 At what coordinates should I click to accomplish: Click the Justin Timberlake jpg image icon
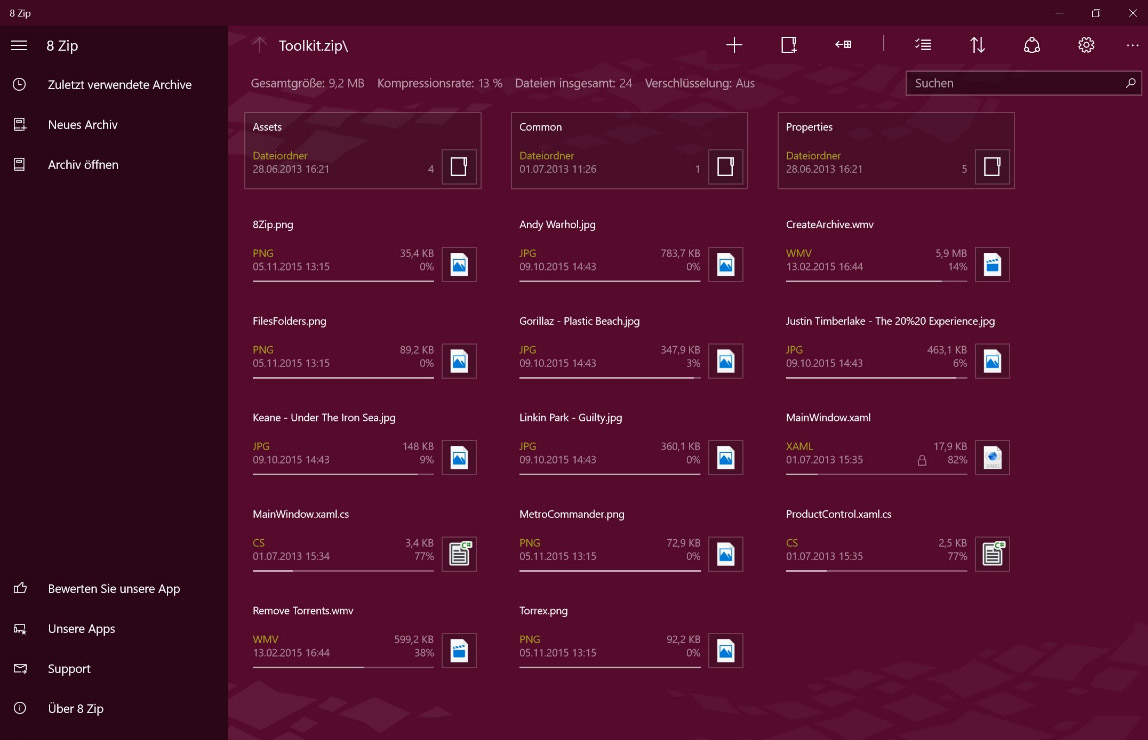pos(992,361)
